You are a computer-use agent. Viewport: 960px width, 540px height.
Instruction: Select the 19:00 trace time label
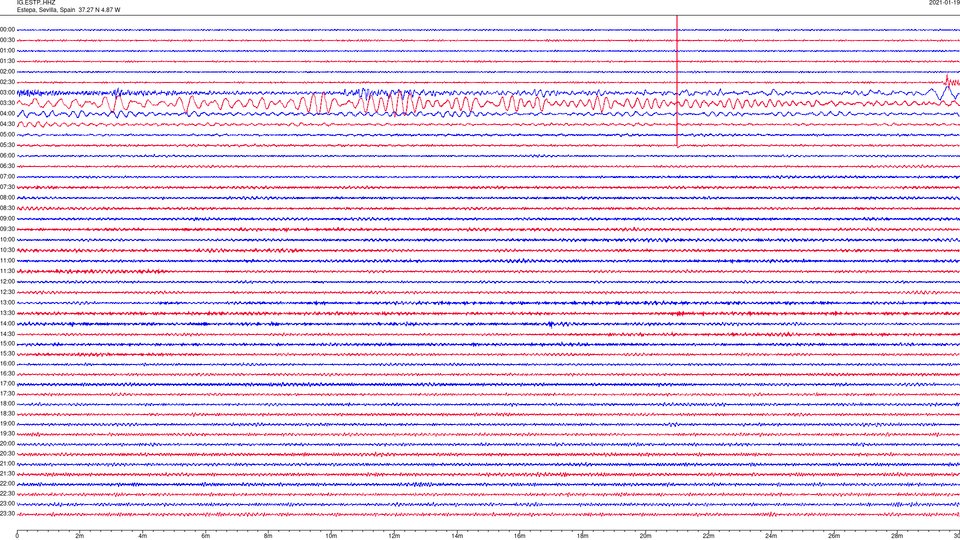(x=7, y=424)
